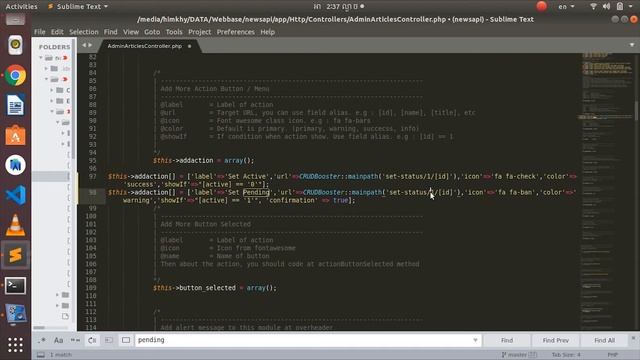Launch Google Chrome from the dock
Viewport: 640px width, 360px height.
pos(15,76)
